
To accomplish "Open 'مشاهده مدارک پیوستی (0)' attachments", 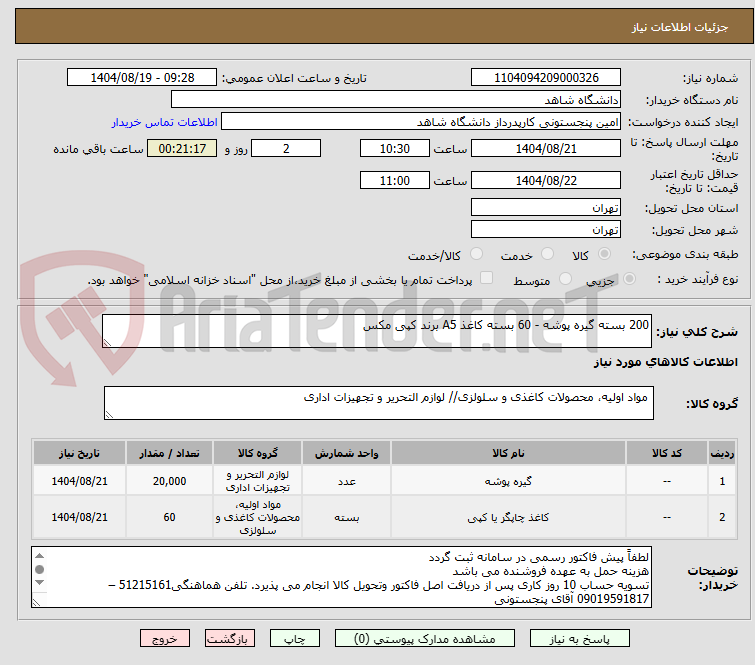I will 424,639.
